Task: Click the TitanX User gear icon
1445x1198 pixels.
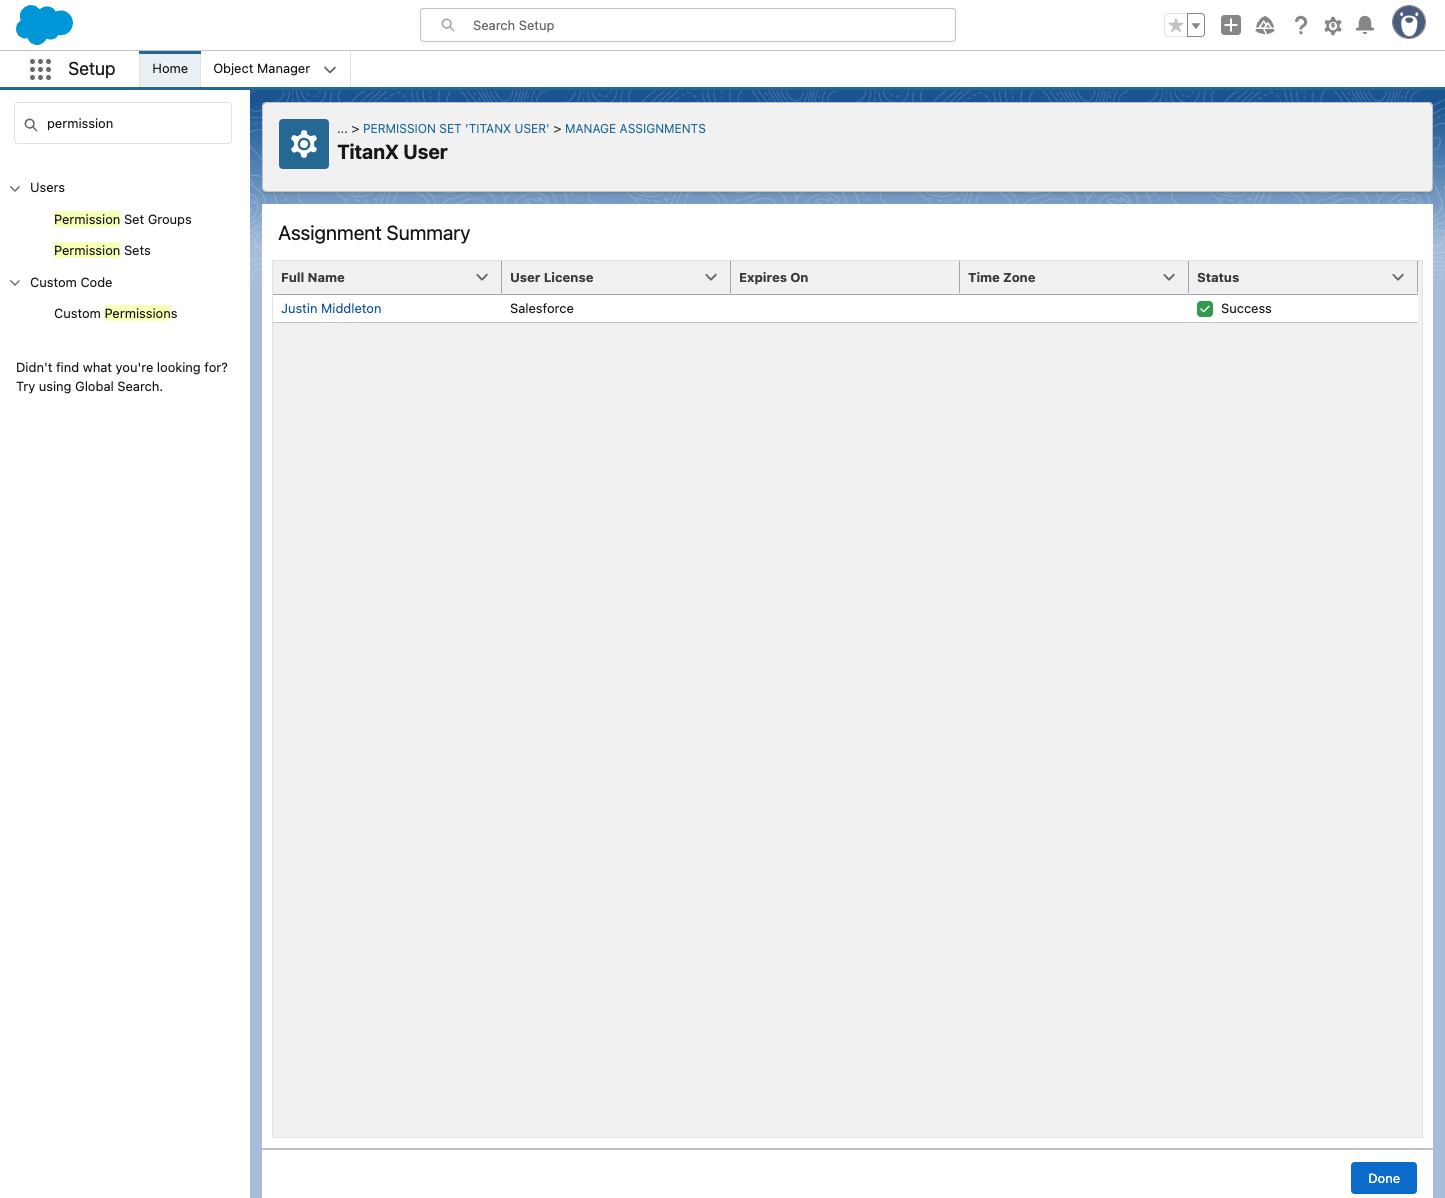Action: (x=304, y=144)
